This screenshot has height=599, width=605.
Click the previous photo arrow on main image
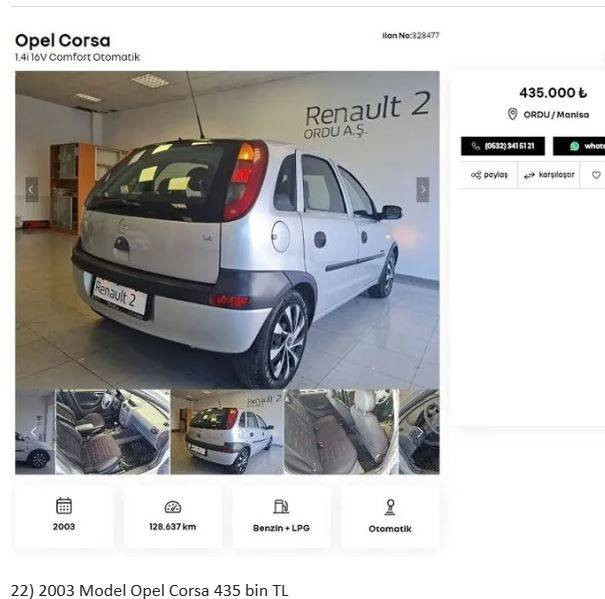tap(32, 190)
